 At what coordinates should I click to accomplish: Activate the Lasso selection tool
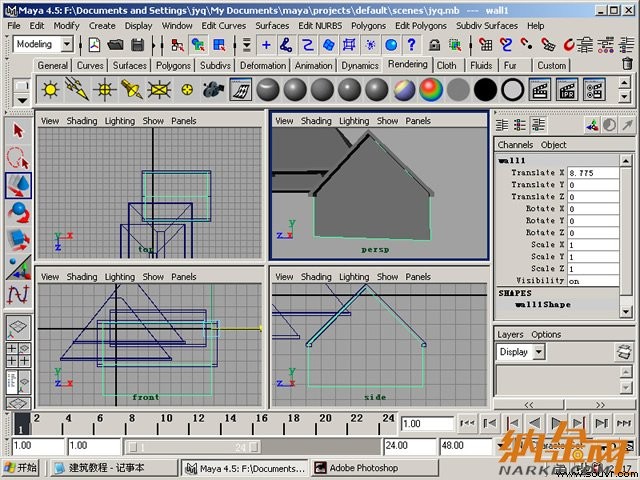18,158
